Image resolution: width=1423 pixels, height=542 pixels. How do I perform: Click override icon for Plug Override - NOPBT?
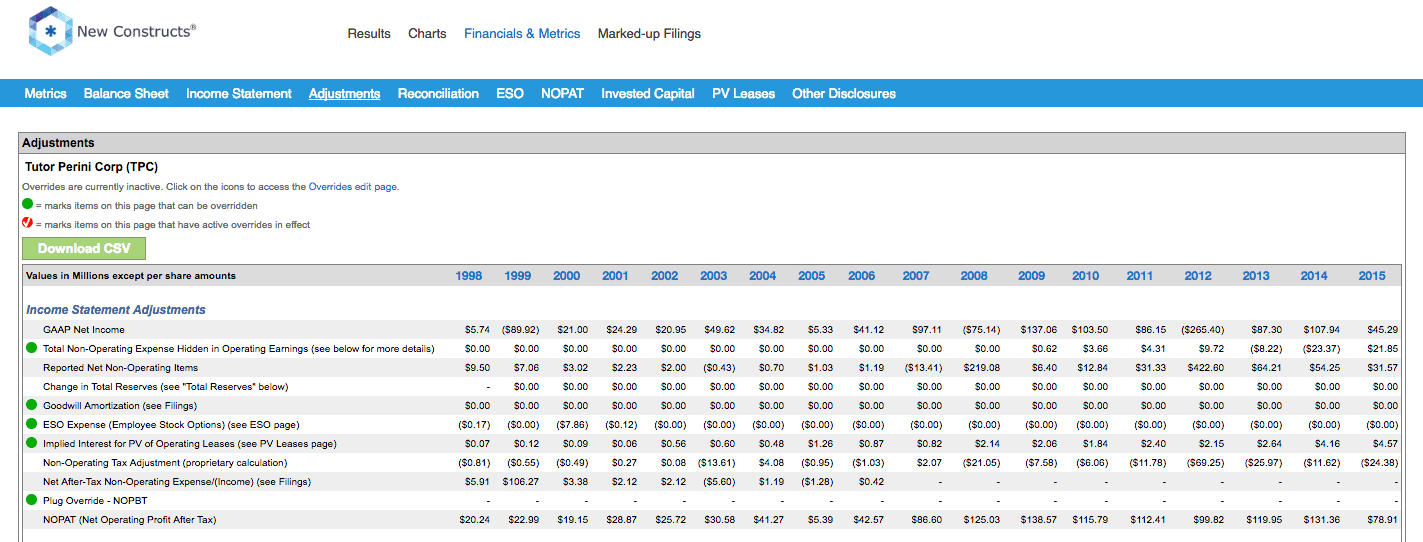pos(31,501)
